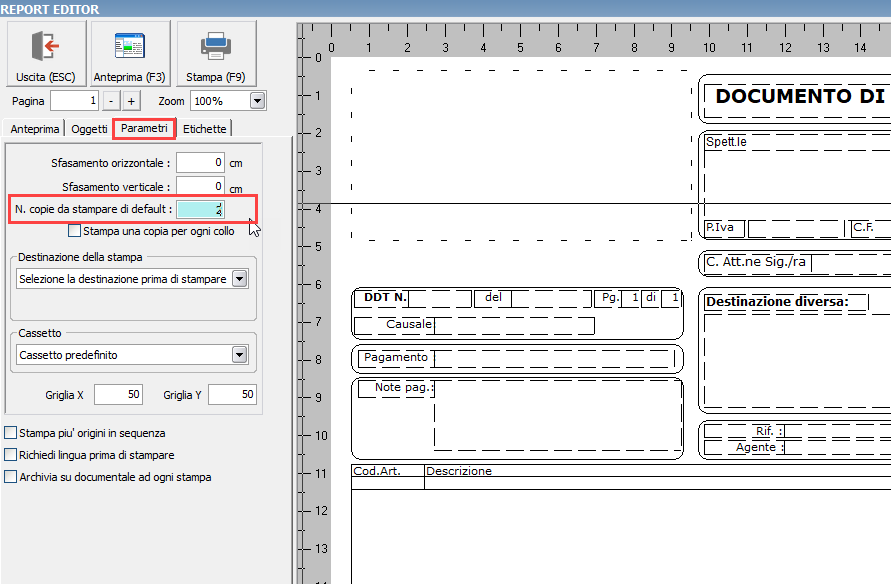Decrease page number with minus button
This screenshot has width=891, height=584.
tap(111, 101)
